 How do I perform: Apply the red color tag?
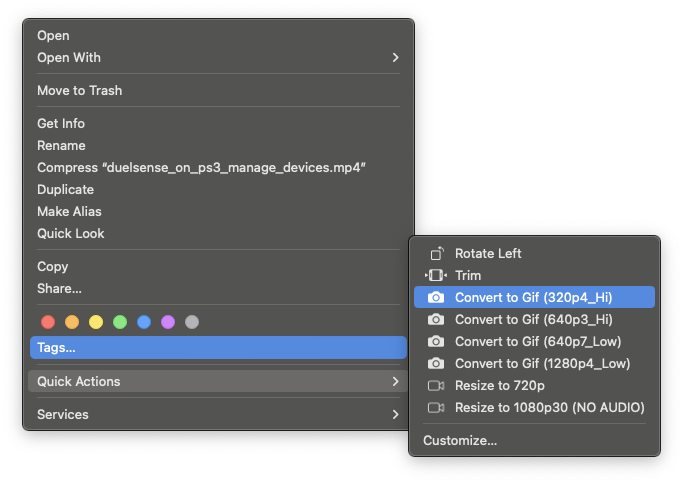point(47,322)
